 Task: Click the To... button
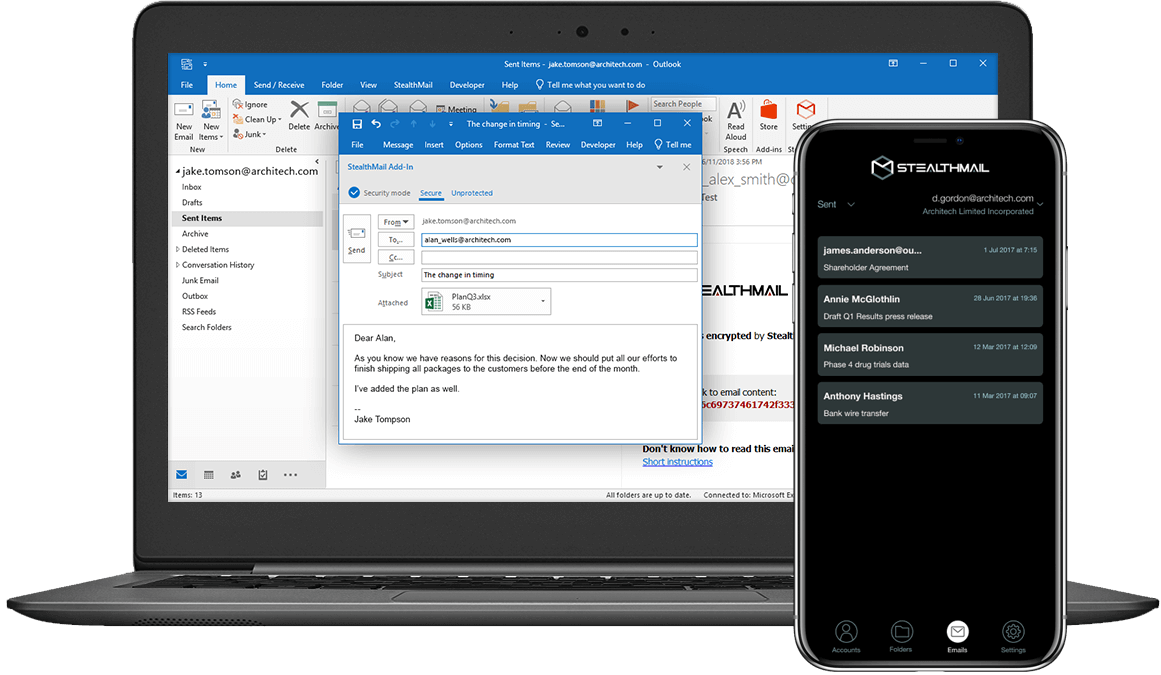tap(395, 240)
